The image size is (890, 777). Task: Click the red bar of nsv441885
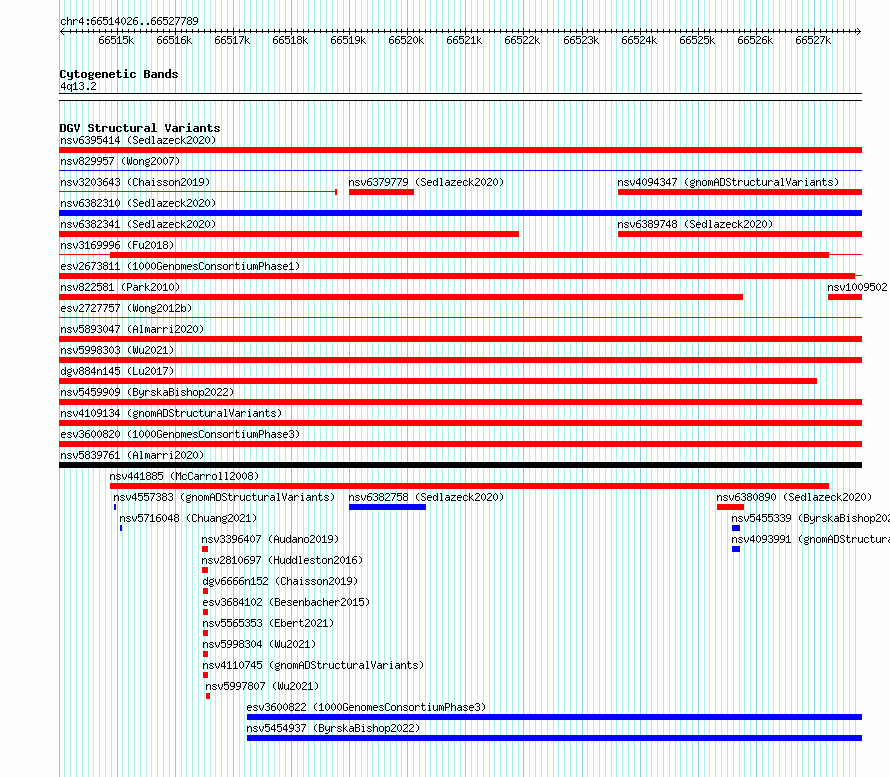[469, 486]
